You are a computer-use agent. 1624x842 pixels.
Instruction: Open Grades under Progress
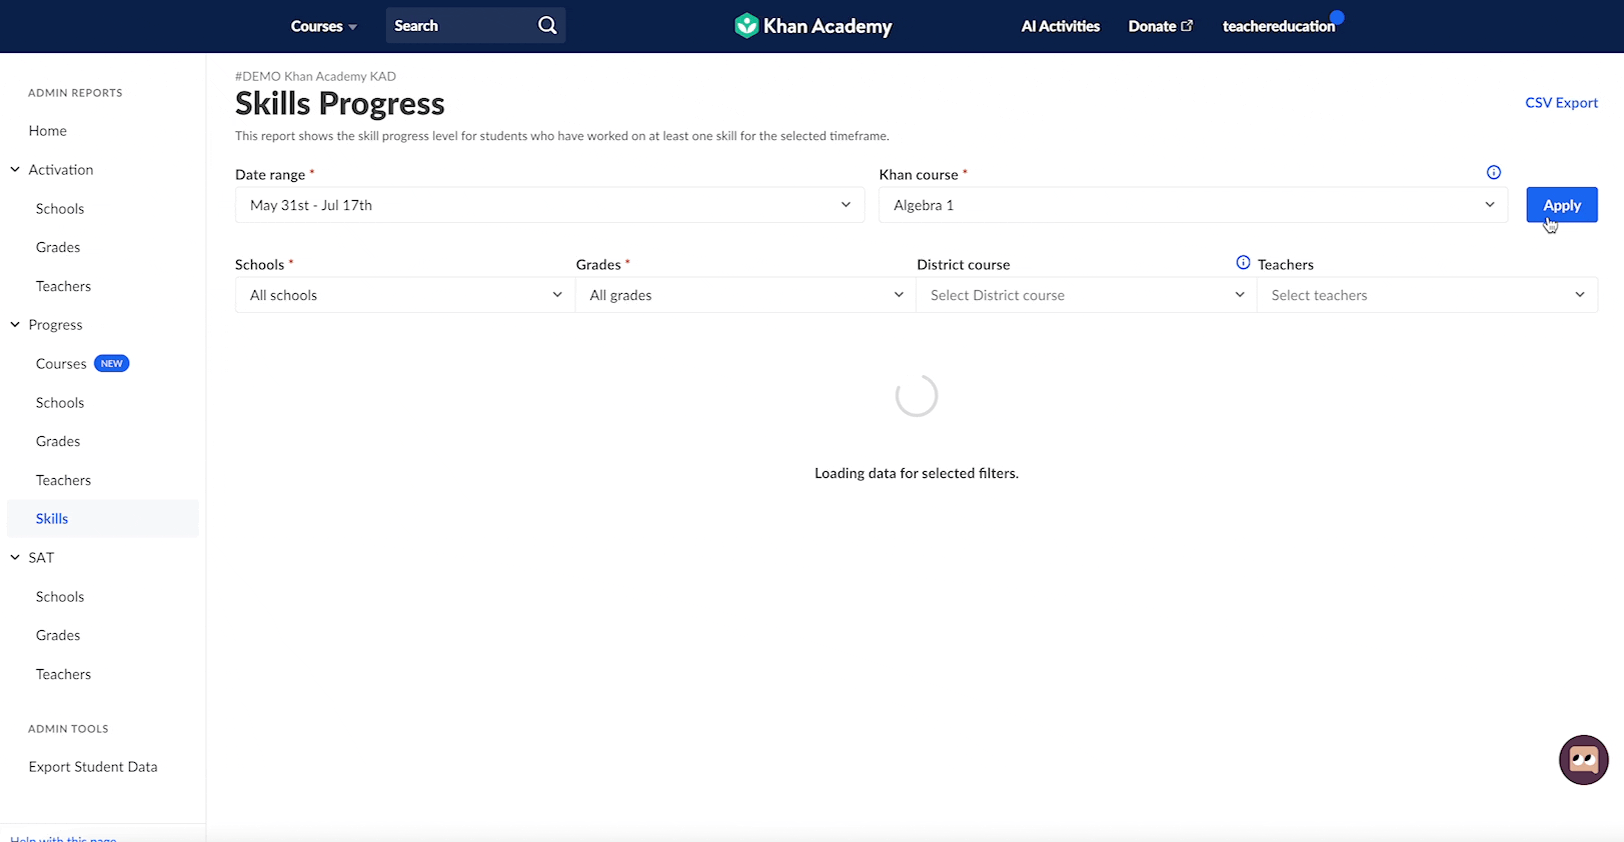[x=58, y=442]
